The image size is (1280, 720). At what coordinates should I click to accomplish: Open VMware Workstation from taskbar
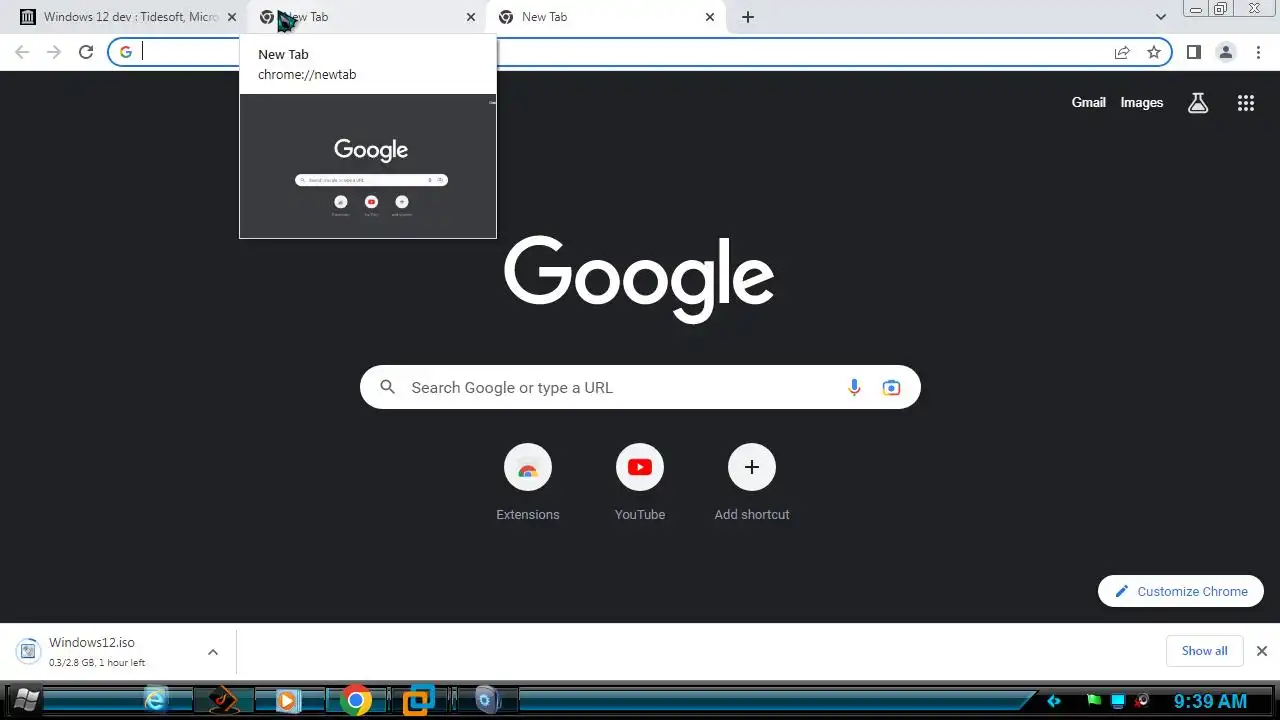pos(419,700)
